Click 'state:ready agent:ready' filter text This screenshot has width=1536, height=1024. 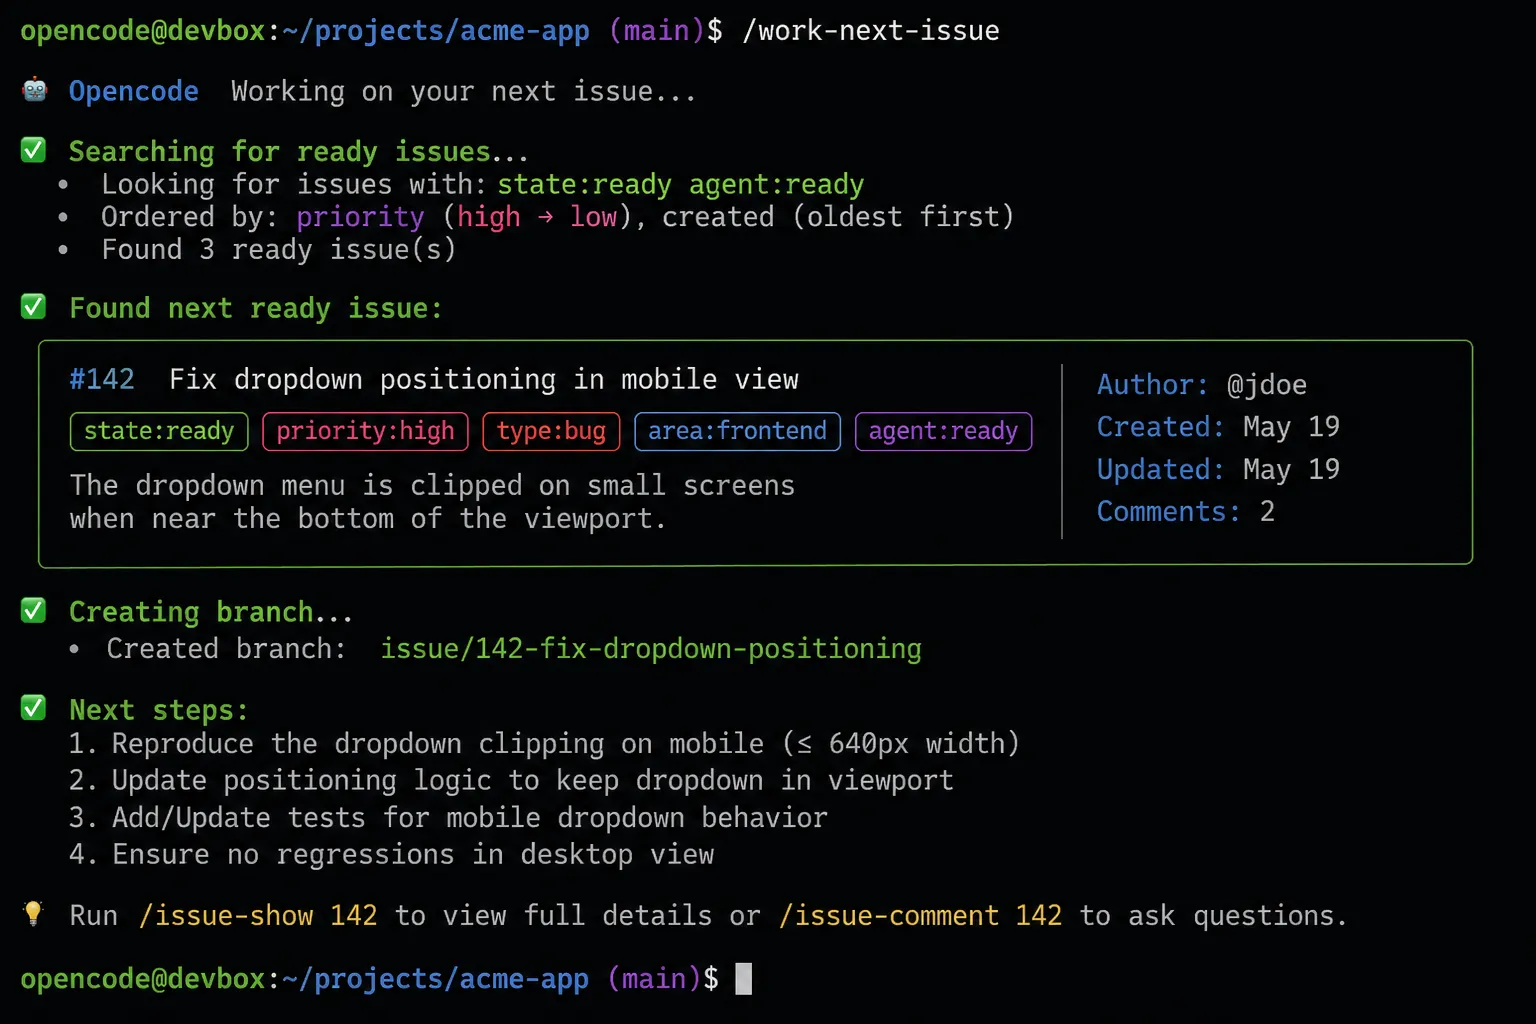680,185
